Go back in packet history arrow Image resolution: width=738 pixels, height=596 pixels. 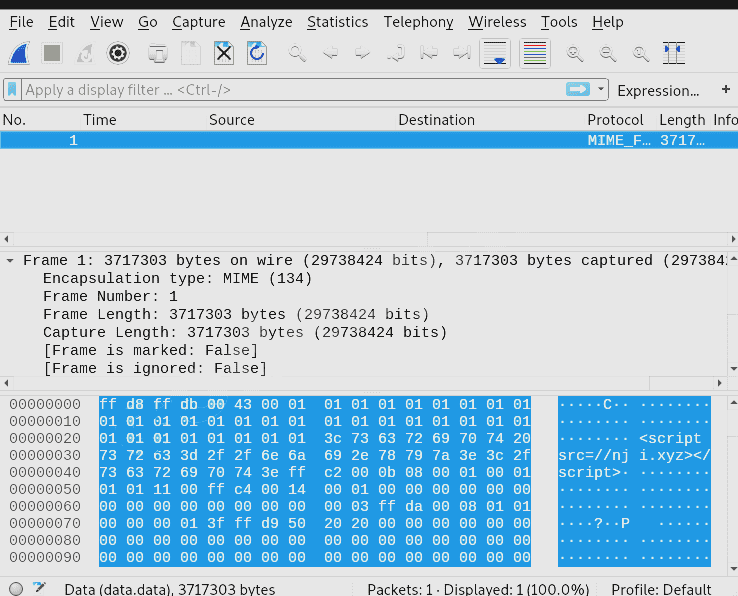click(330, 53)
